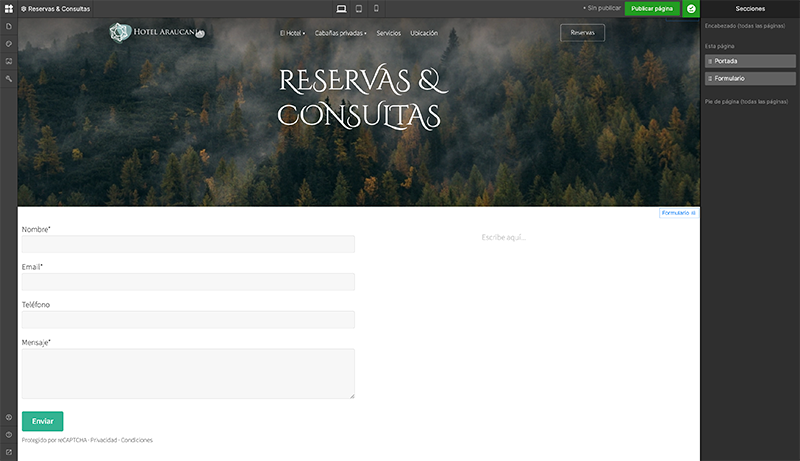This screenshot has height=461, width=800.
Task: Click into the Mensaje text area
Action: (x=188, y=373)
